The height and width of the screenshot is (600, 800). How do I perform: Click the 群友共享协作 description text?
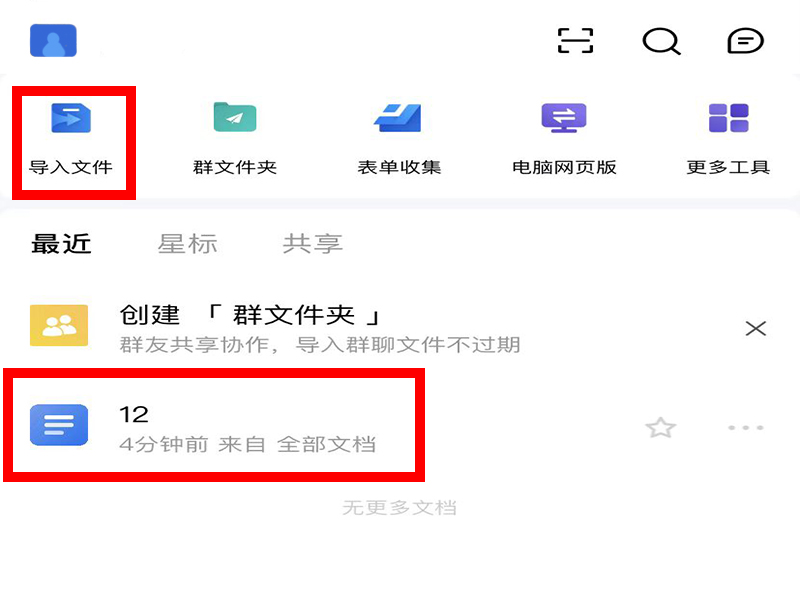319,345
